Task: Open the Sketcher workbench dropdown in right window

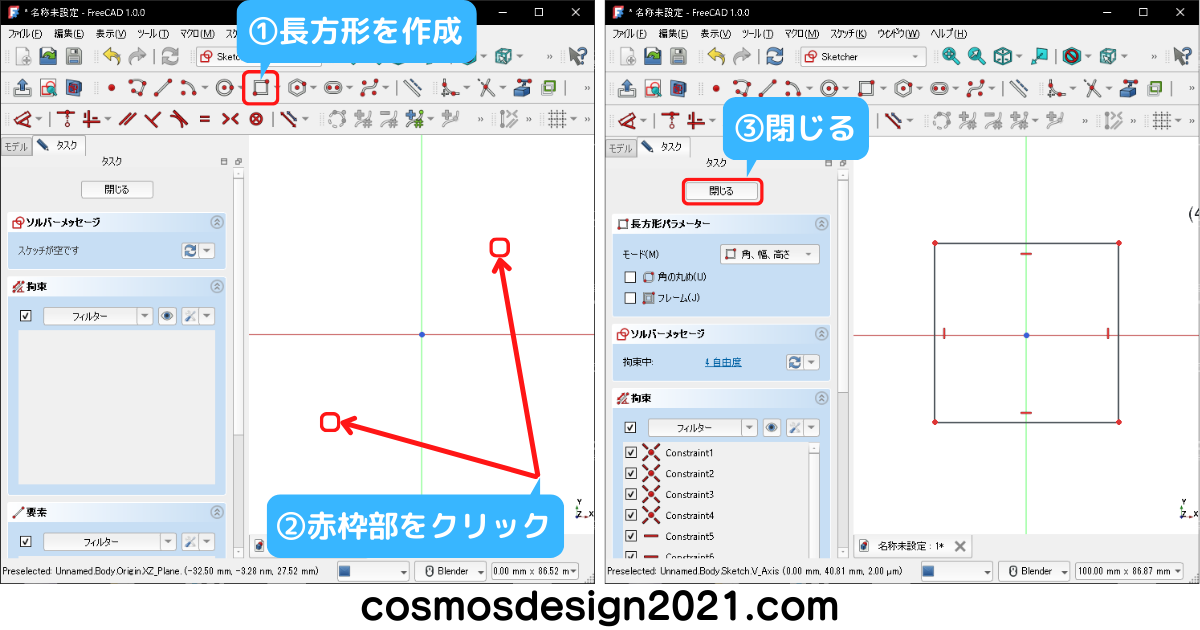Action: tap(862, 57)
